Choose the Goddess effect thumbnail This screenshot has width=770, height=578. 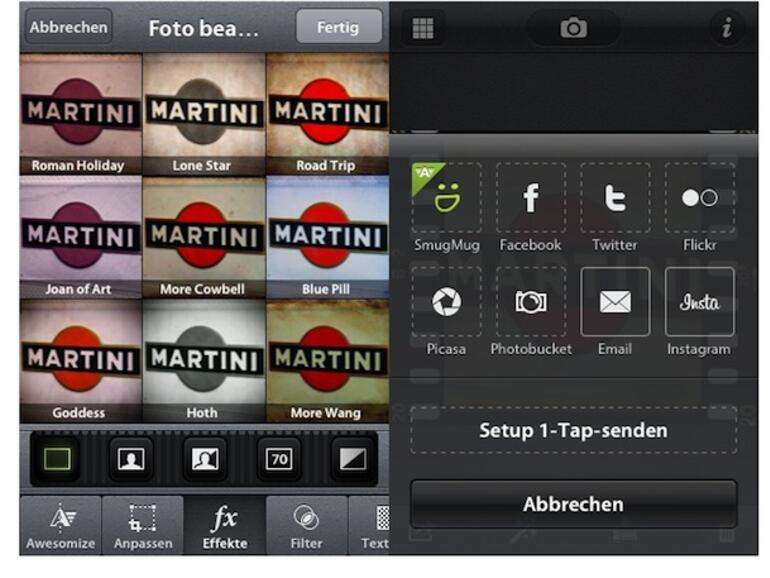point(81,361)
